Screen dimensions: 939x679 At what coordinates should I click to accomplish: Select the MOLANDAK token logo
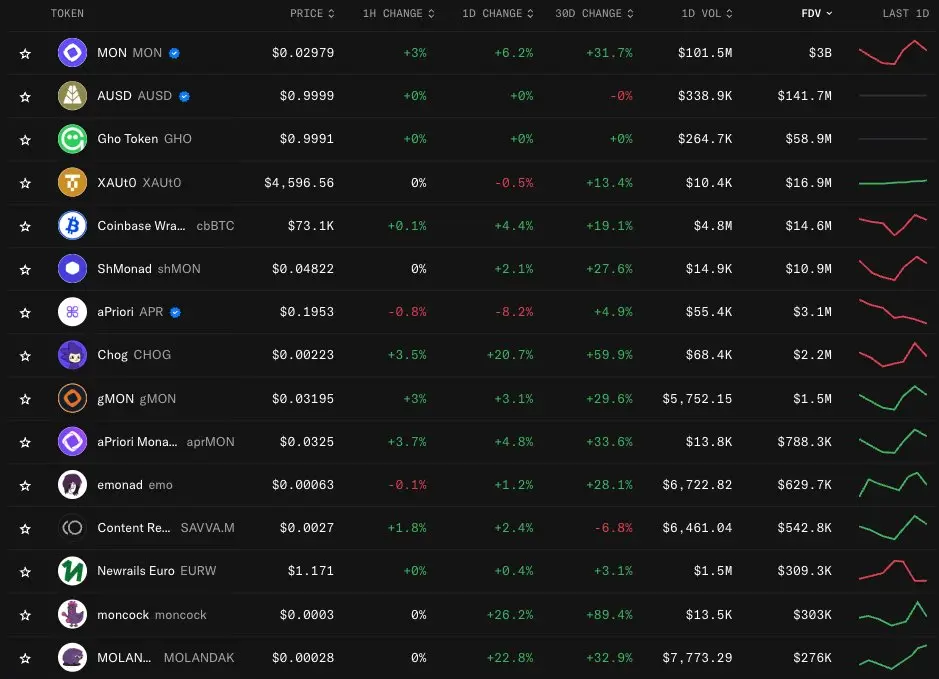point(72,658)
